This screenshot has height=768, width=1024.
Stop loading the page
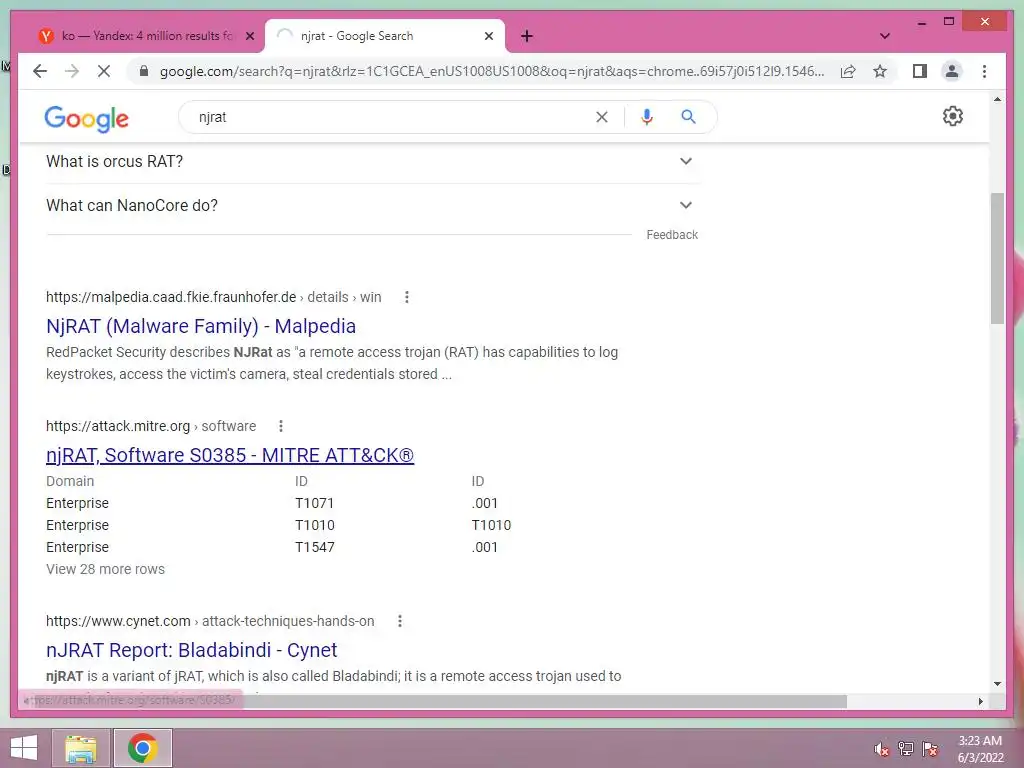click(x=104, y=71)
